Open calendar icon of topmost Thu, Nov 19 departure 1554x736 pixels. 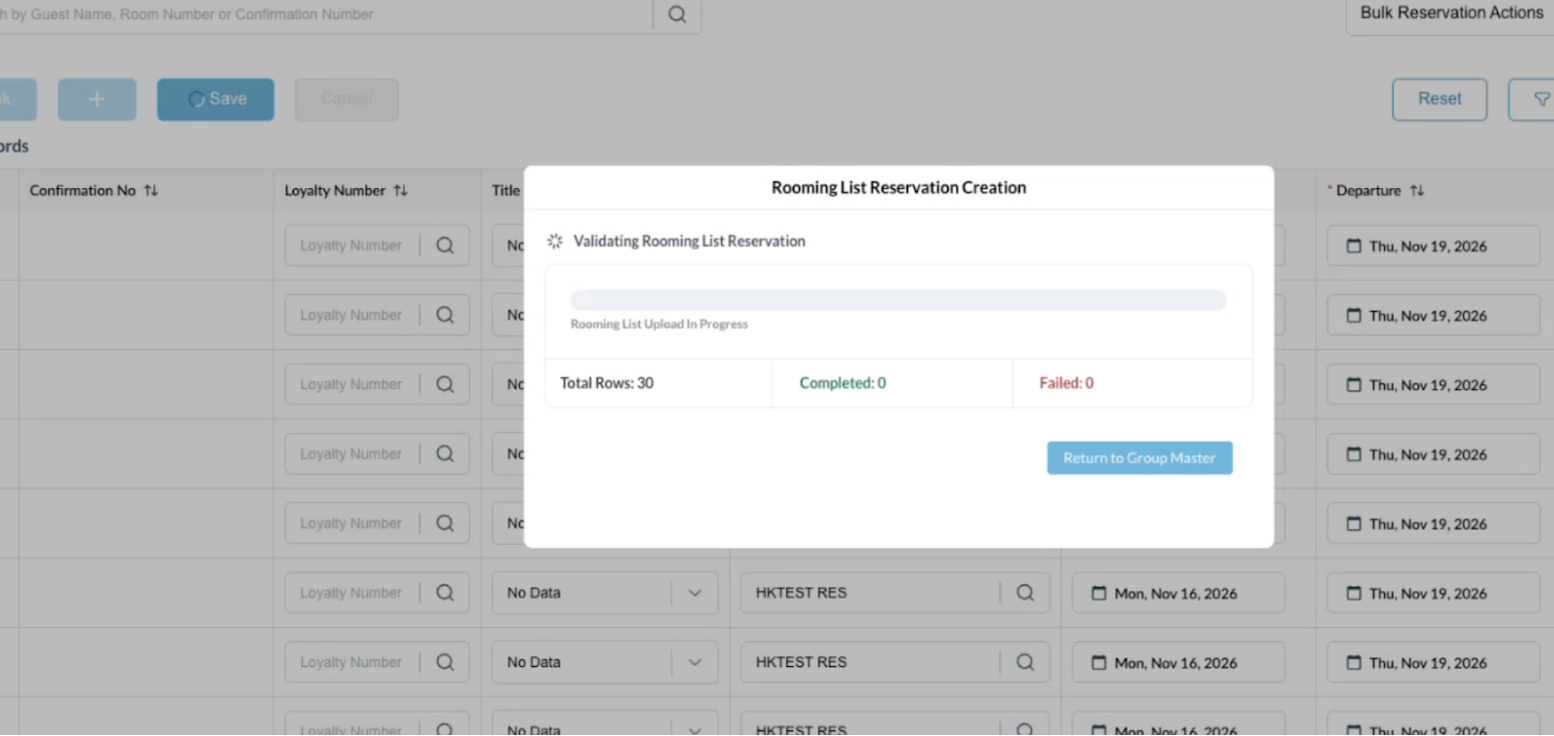[1354, 246]
